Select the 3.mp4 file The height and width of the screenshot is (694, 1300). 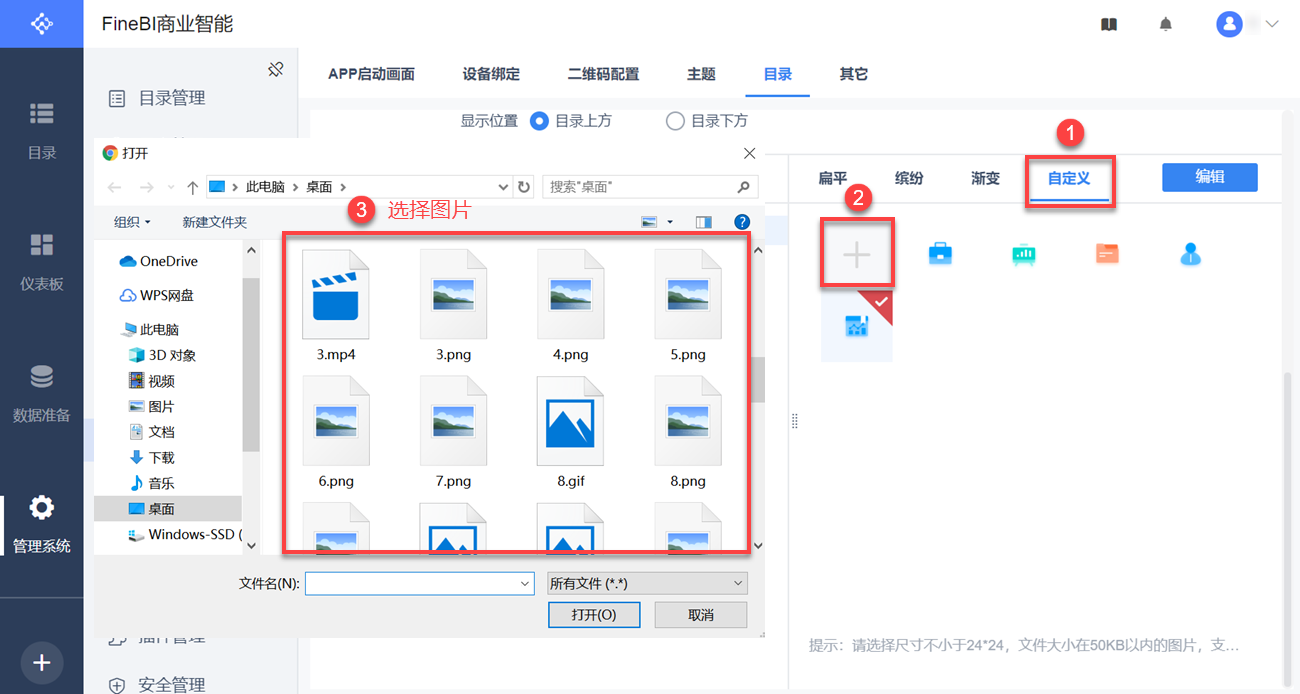coord(336,305)
